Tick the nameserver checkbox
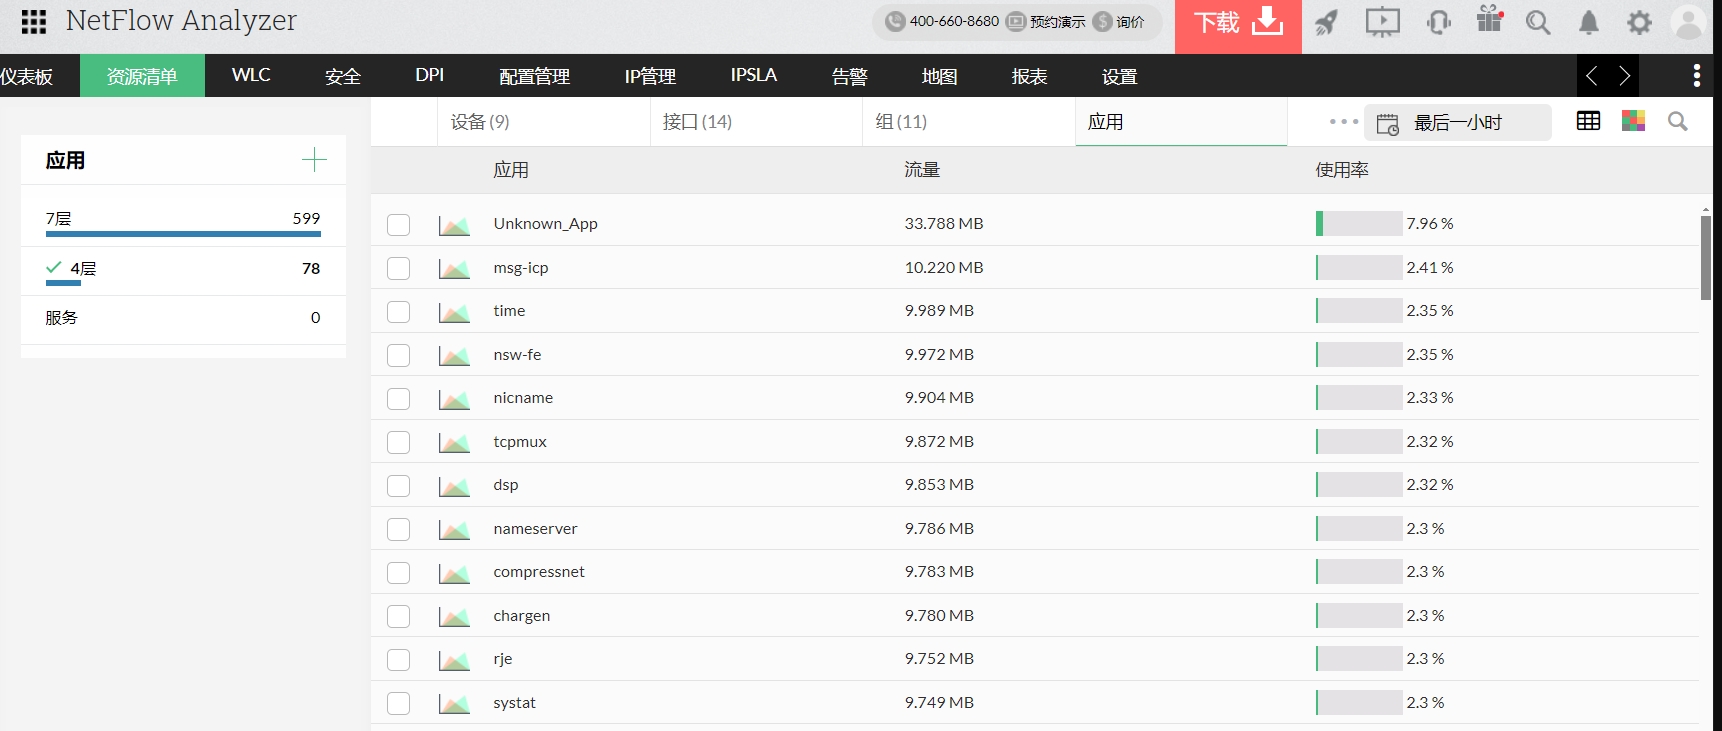The image size is (1722, 731). (399, 529)
